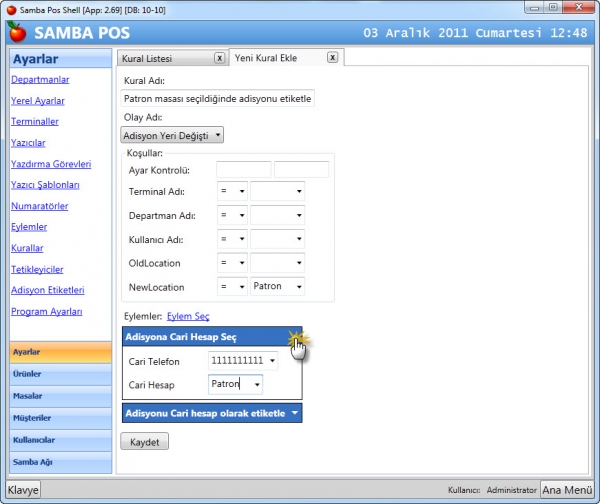
Task: Open Terminal Adı value dropdown
Action: [277, 191]
